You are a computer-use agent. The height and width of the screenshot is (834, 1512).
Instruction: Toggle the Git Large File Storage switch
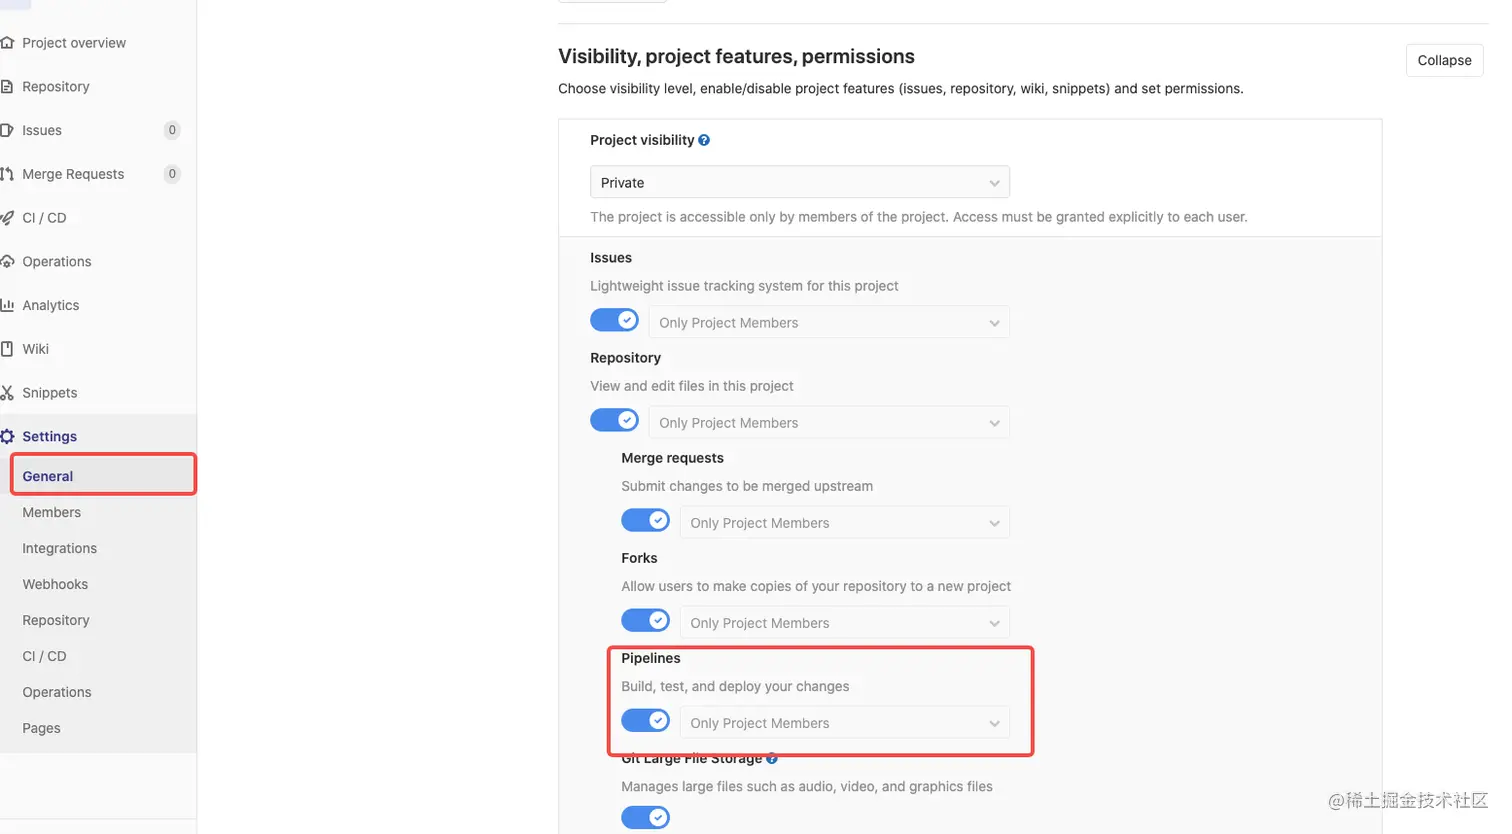[x=645, y=818]
